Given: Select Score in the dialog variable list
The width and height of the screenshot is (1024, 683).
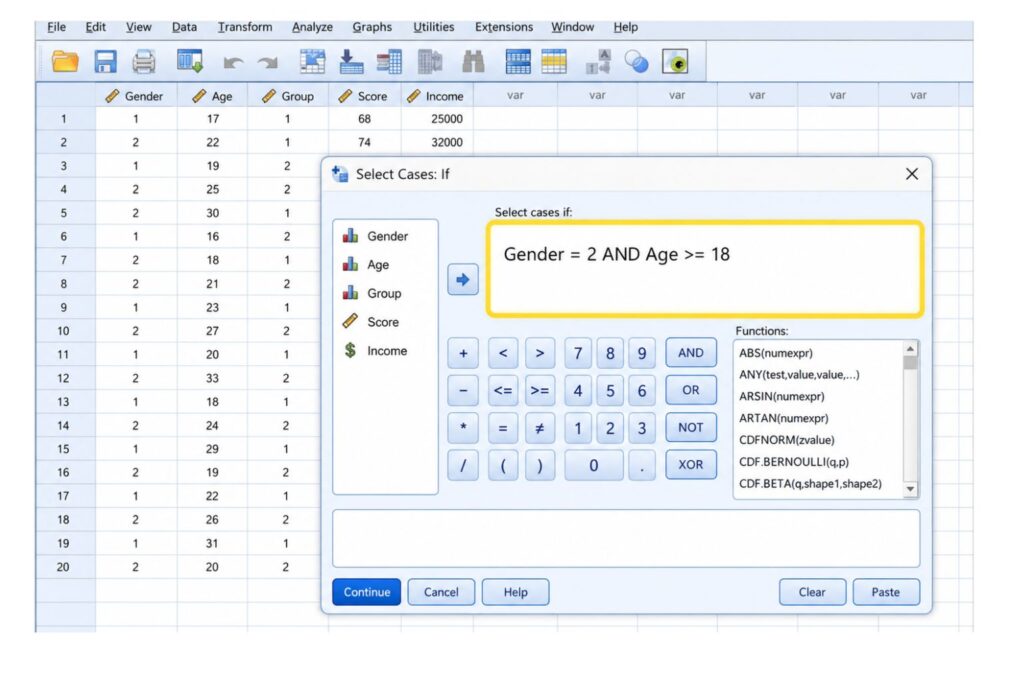Looking at the screenshot, I should pos(371,322).
